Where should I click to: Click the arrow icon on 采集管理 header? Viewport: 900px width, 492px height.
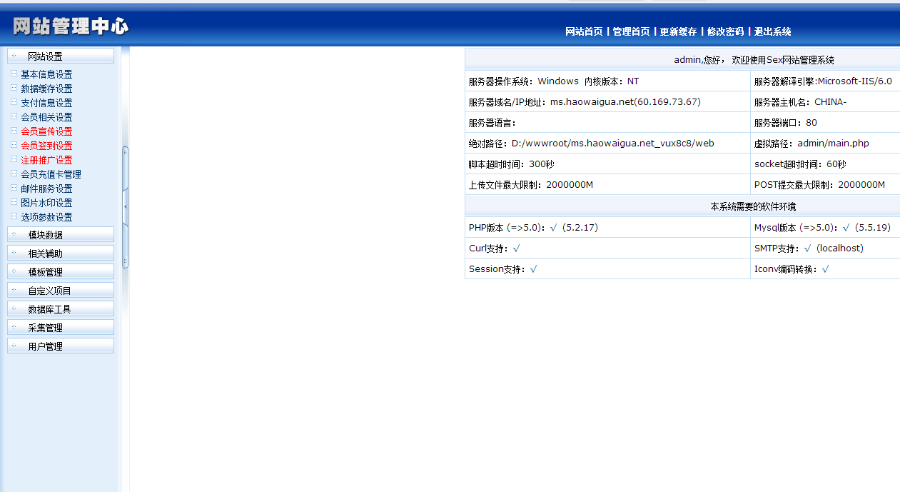click(14, 327)
